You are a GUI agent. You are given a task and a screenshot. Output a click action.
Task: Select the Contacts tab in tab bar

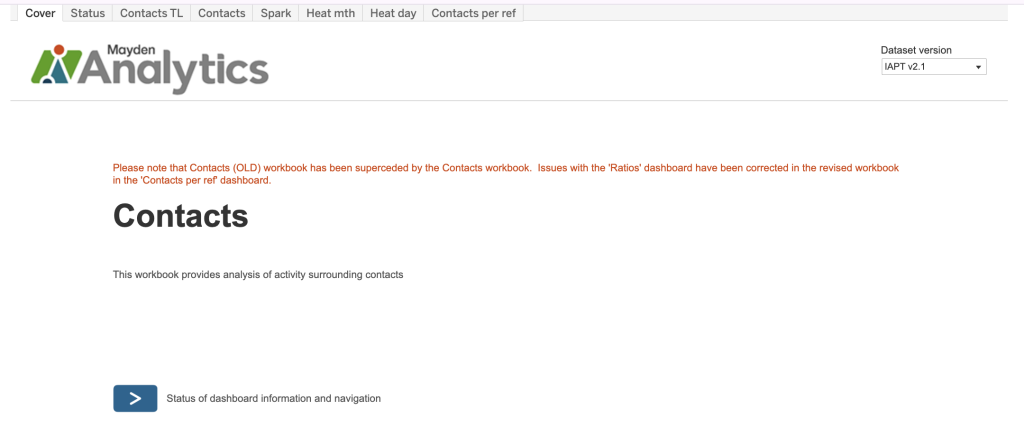[x=221, y=13]
